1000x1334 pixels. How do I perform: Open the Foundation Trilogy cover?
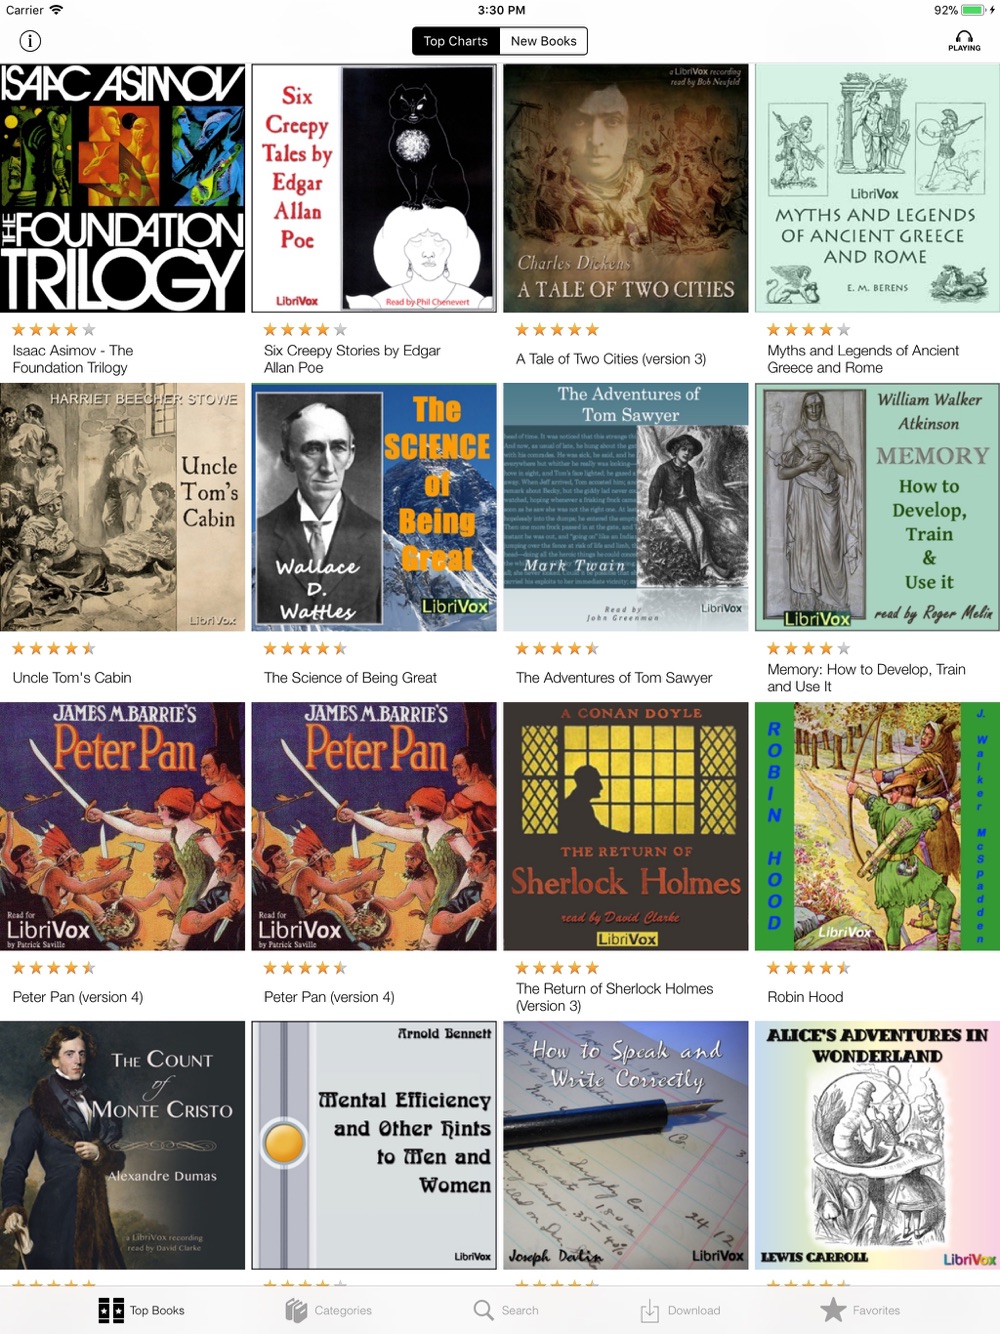[122, 188]
